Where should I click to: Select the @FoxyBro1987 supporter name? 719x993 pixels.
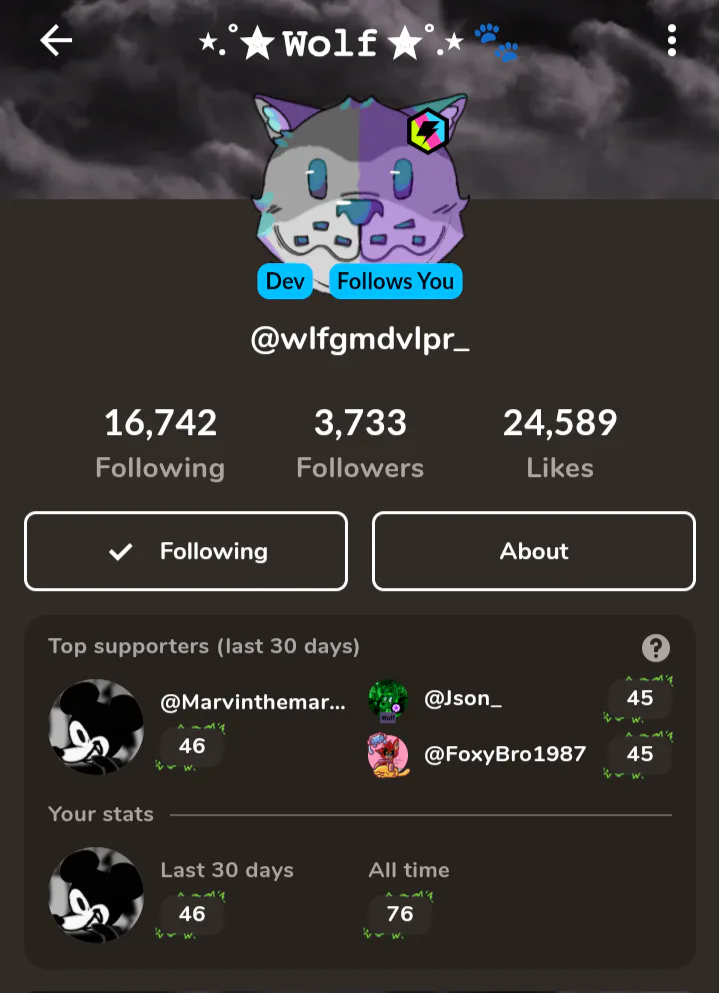pyautogui.click(x=505, y=754)
